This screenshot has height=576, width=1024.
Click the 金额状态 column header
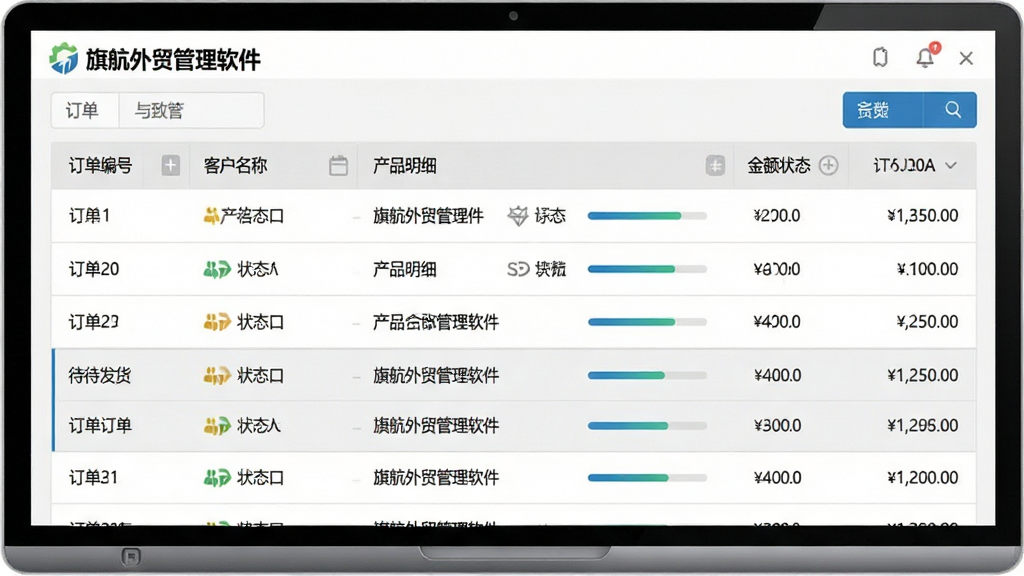(778, 166)
